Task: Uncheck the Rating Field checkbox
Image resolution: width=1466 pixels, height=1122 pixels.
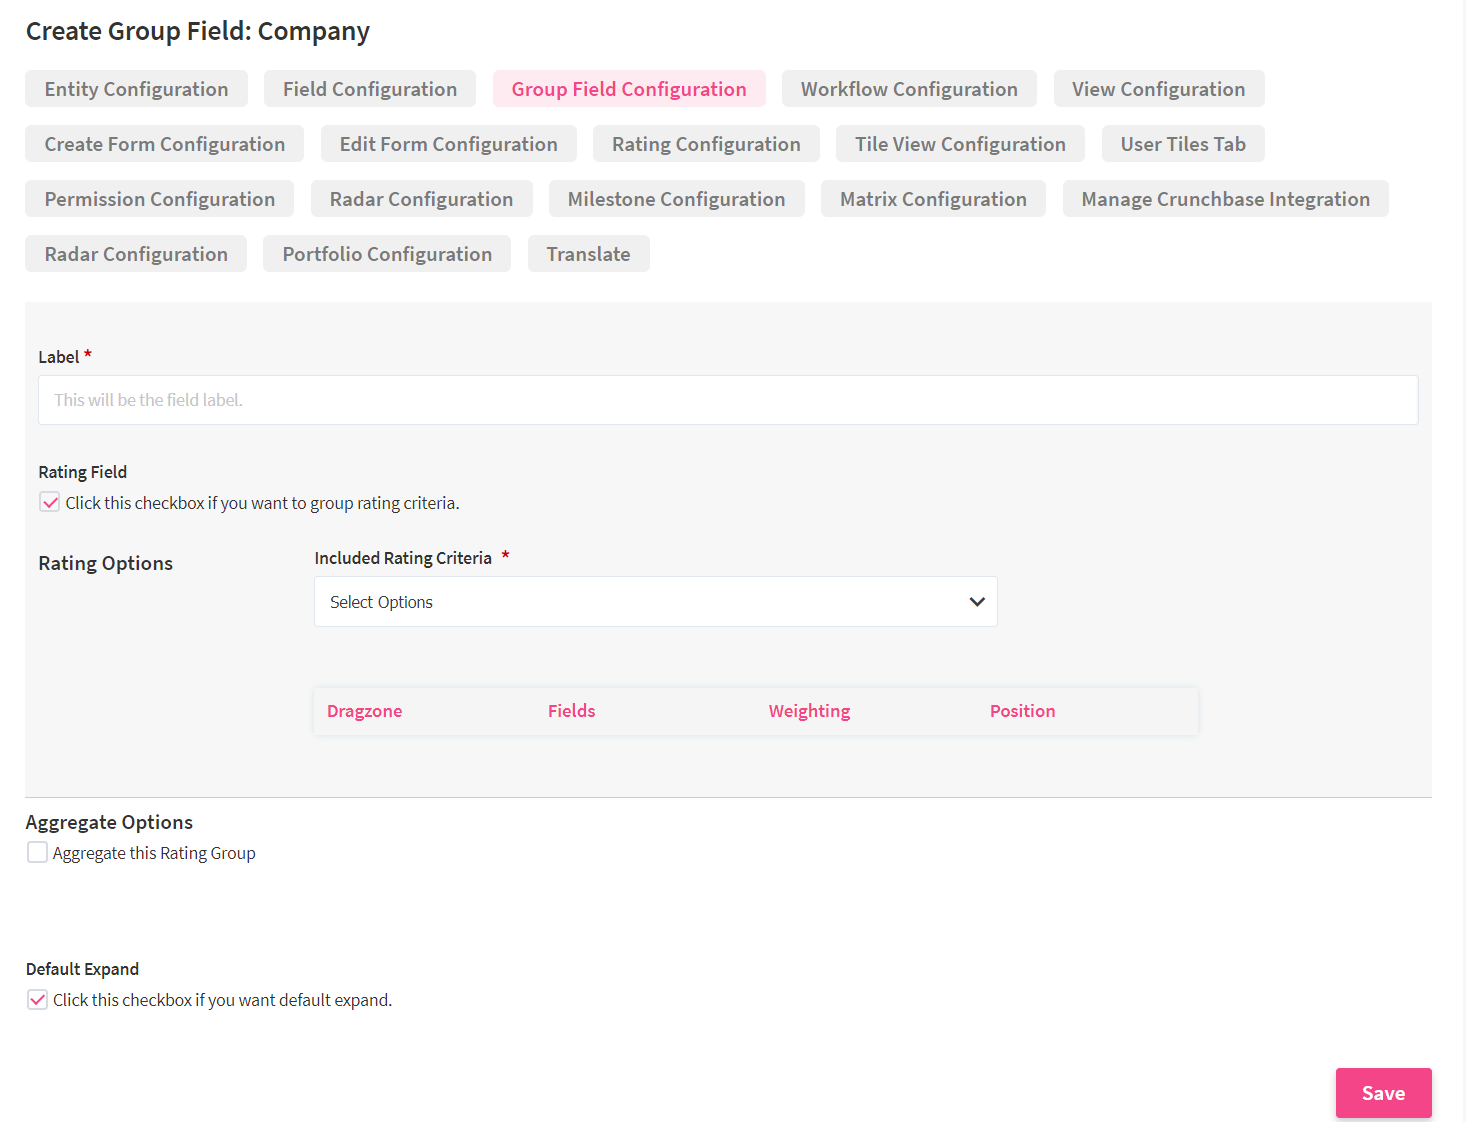Action: click(x=50, y=502)
